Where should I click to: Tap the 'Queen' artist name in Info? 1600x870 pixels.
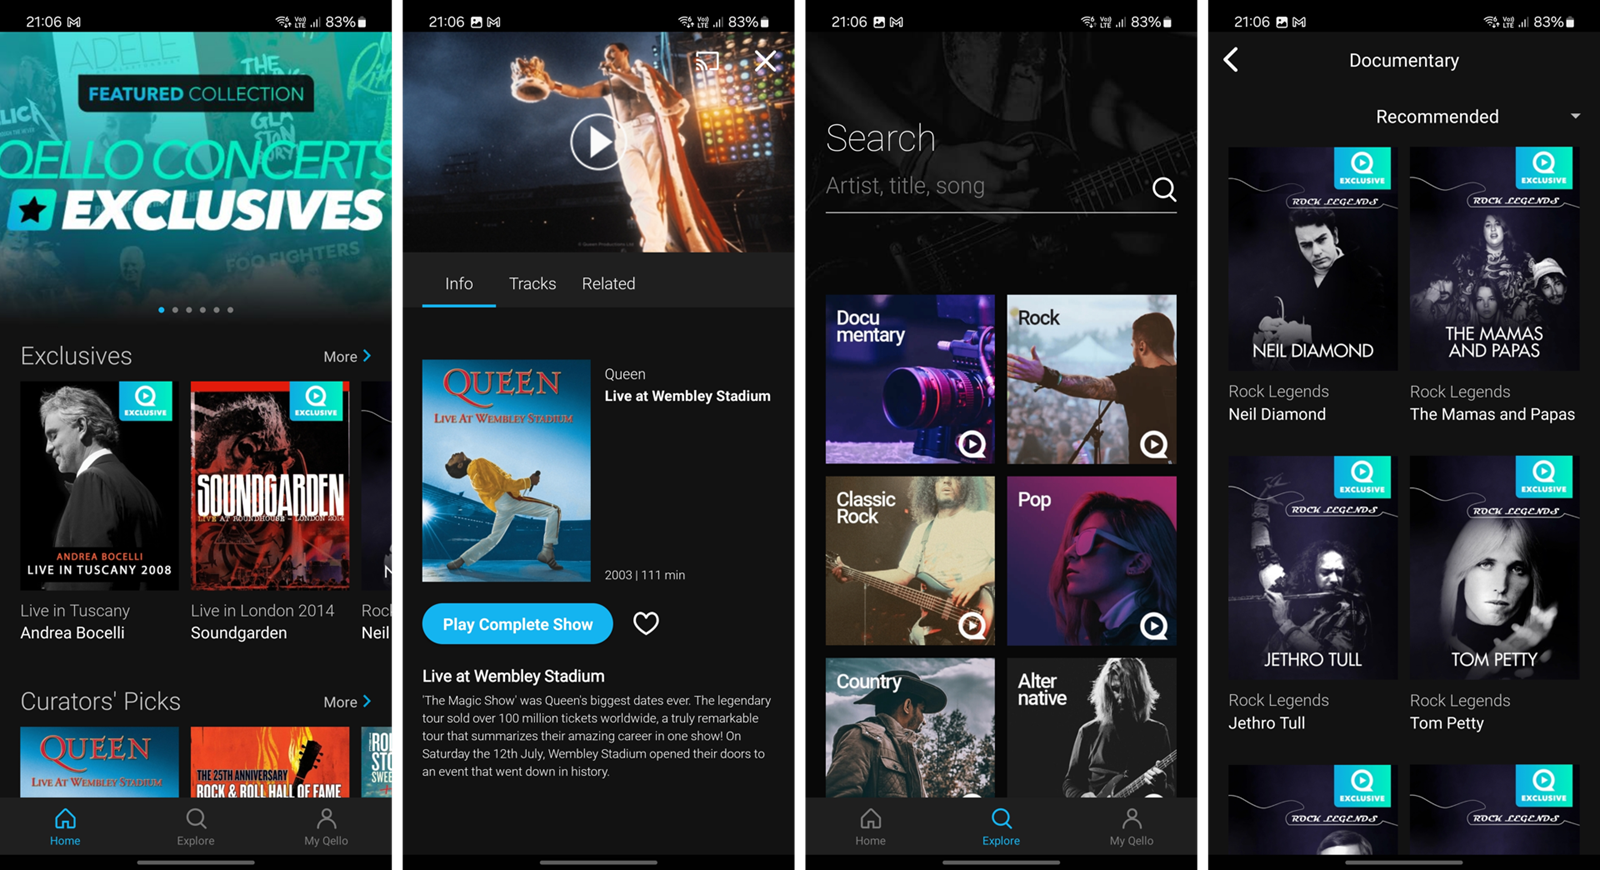(625, 374)
